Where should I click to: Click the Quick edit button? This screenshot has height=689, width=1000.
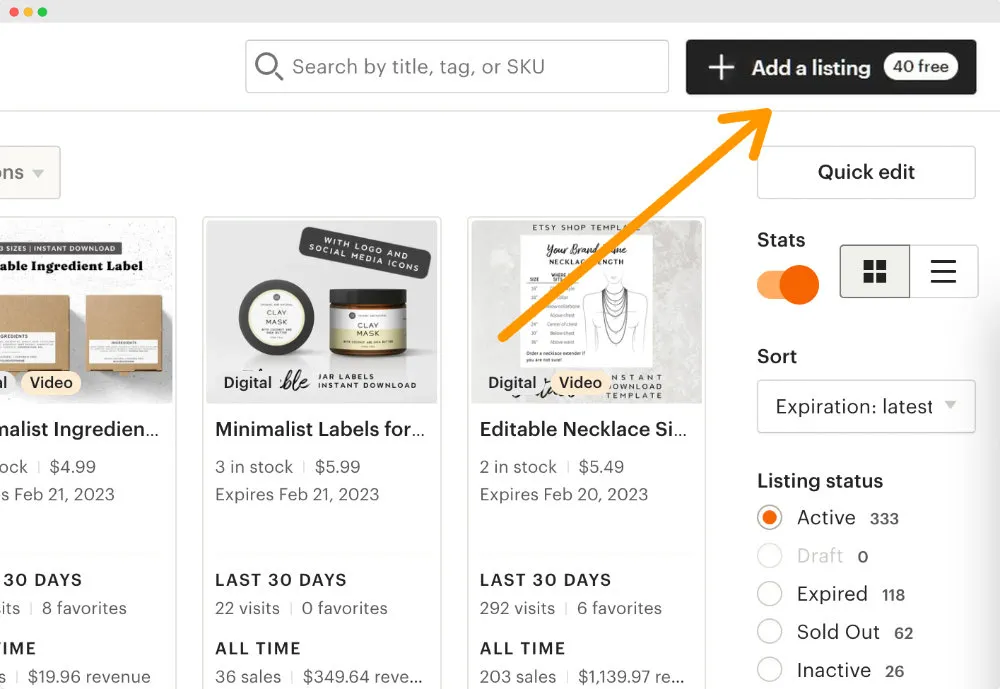[866, 172]
